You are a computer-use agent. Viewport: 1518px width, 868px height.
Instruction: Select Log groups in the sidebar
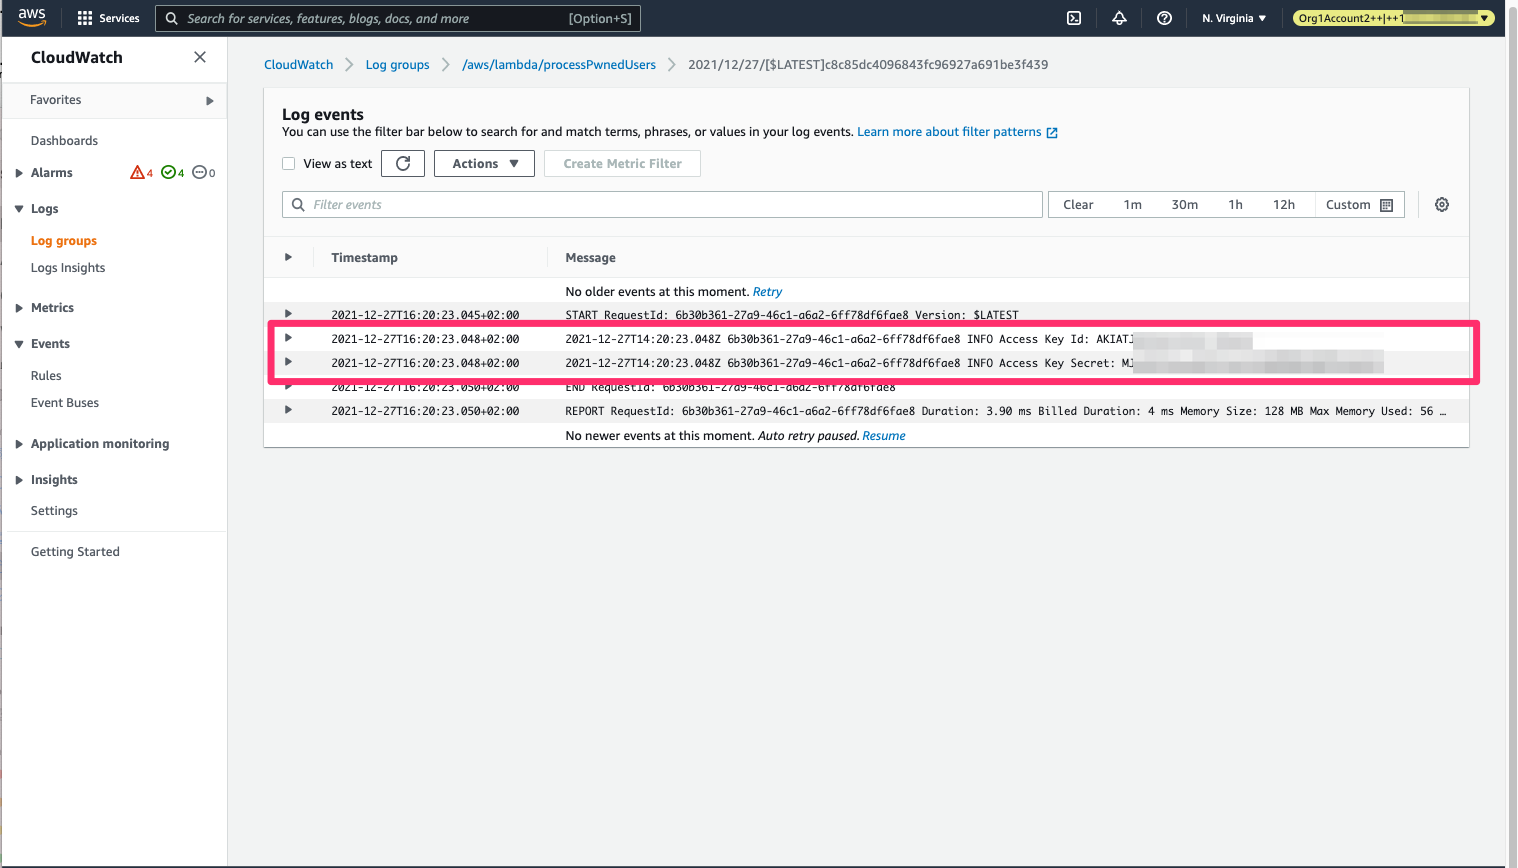[64, 241]
